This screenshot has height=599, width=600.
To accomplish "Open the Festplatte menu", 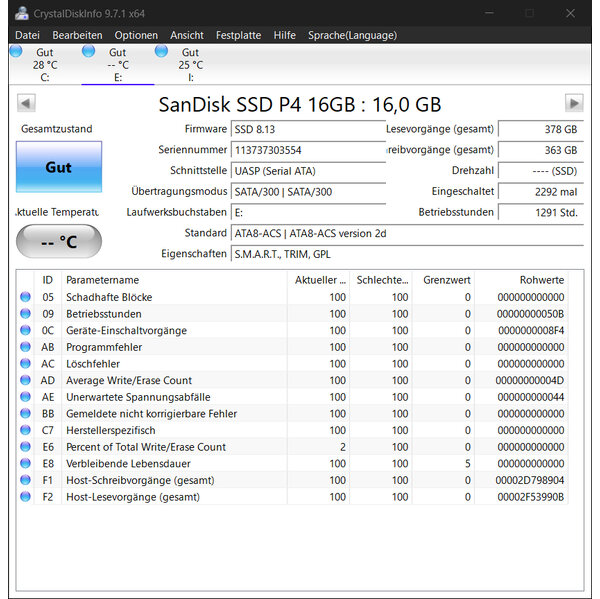I will pos(239,35).
